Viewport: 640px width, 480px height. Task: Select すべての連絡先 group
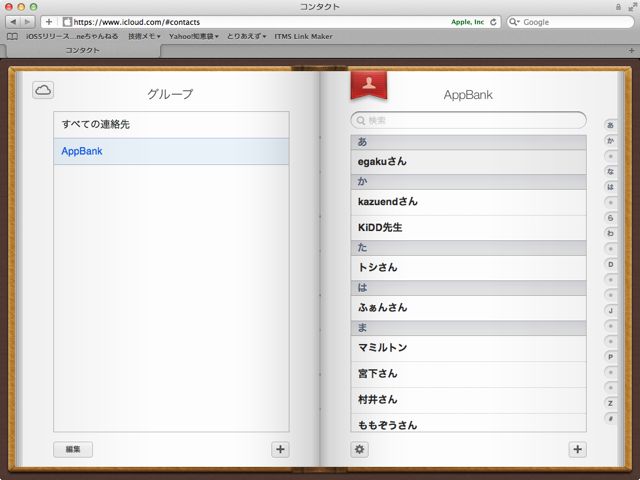tap(171, 124)
